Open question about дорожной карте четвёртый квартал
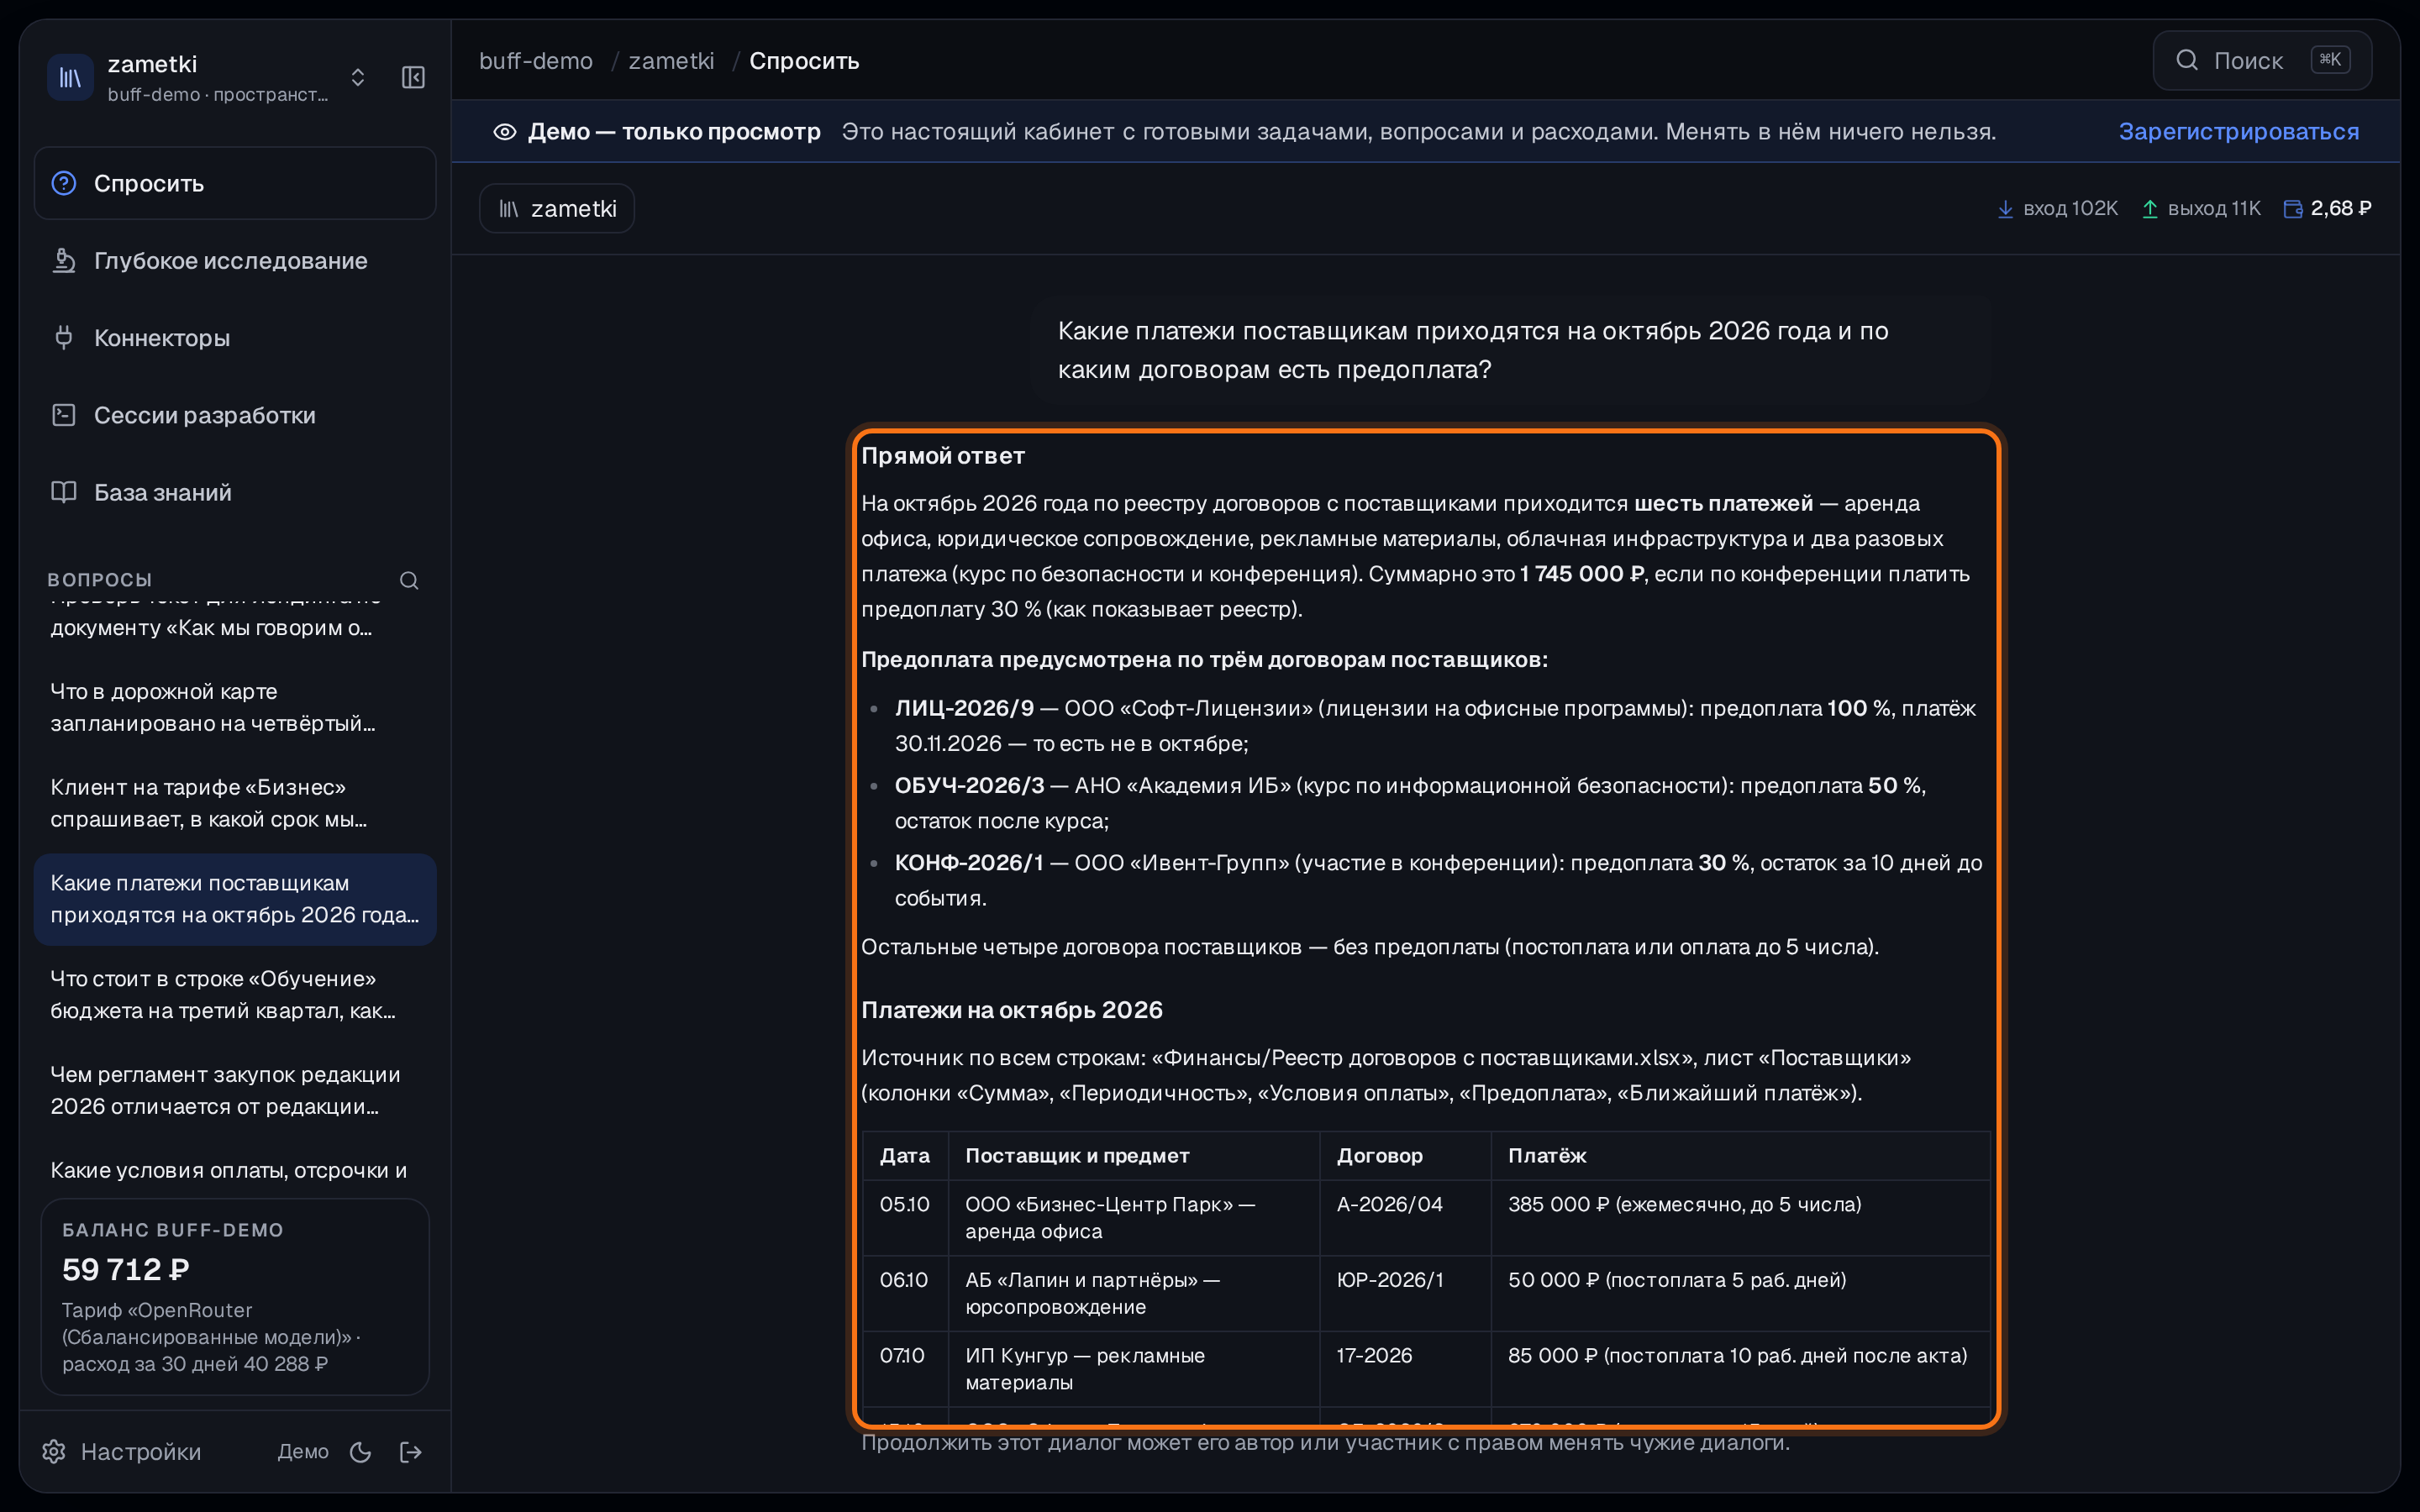 click(235, 707)
